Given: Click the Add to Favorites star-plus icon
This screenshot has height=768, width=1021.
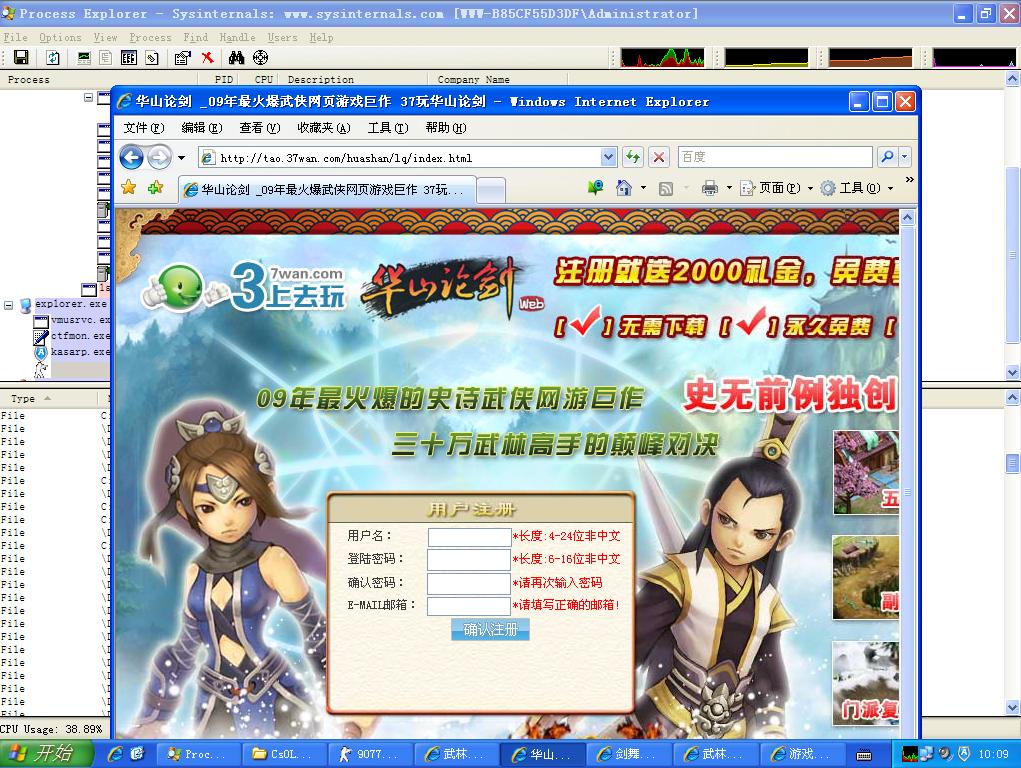Looking at the screenshot, I should [156, 188].
